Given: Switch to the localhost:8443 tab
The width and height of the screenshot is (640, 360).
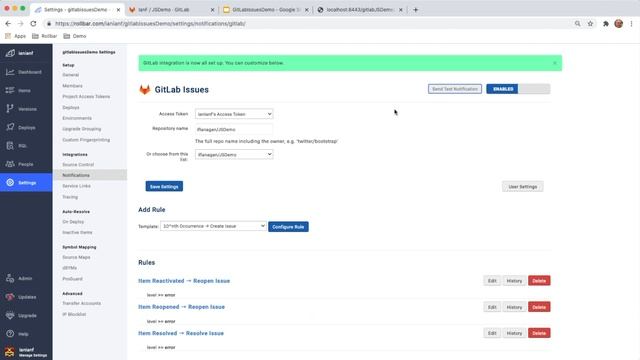Looking at the screenshot, I should click(360, 9).
